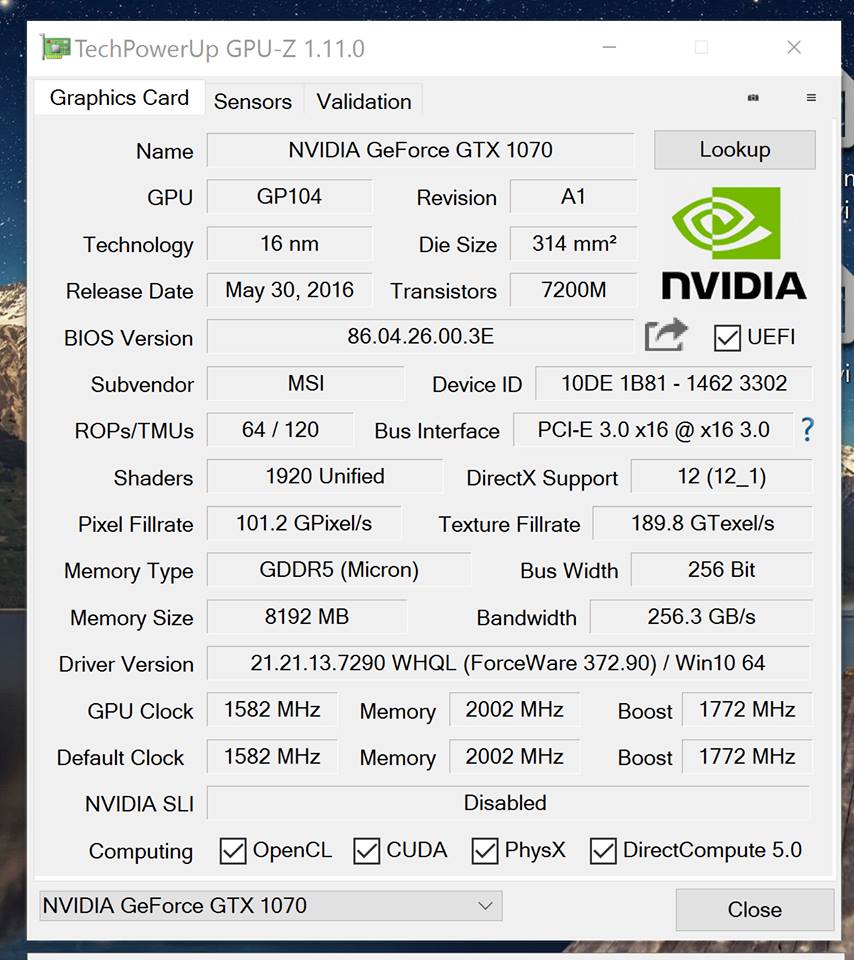This screenshot has width=854, height=960.
Task: Click the Pixel Fillrate 101.2 GPixel/s
Action: point(304,523)
